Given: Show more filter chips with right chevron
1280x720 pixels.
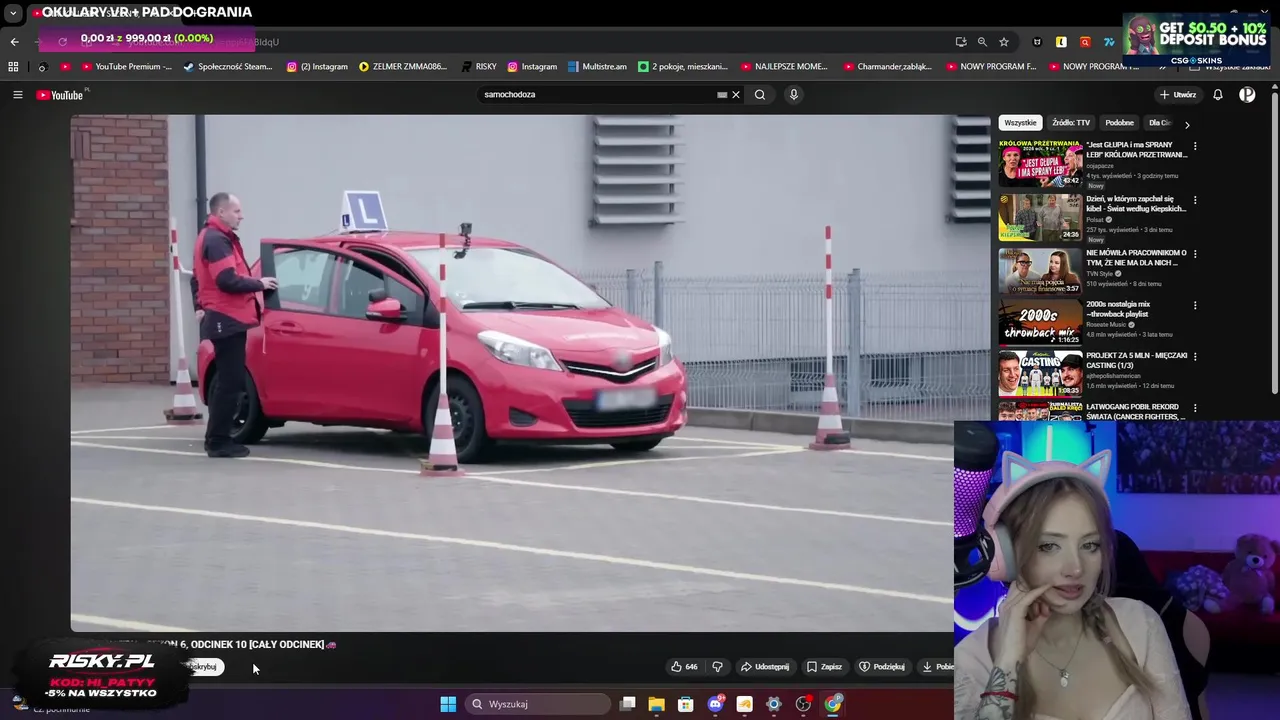Looking at the screenshot, I should [1187, 124].
